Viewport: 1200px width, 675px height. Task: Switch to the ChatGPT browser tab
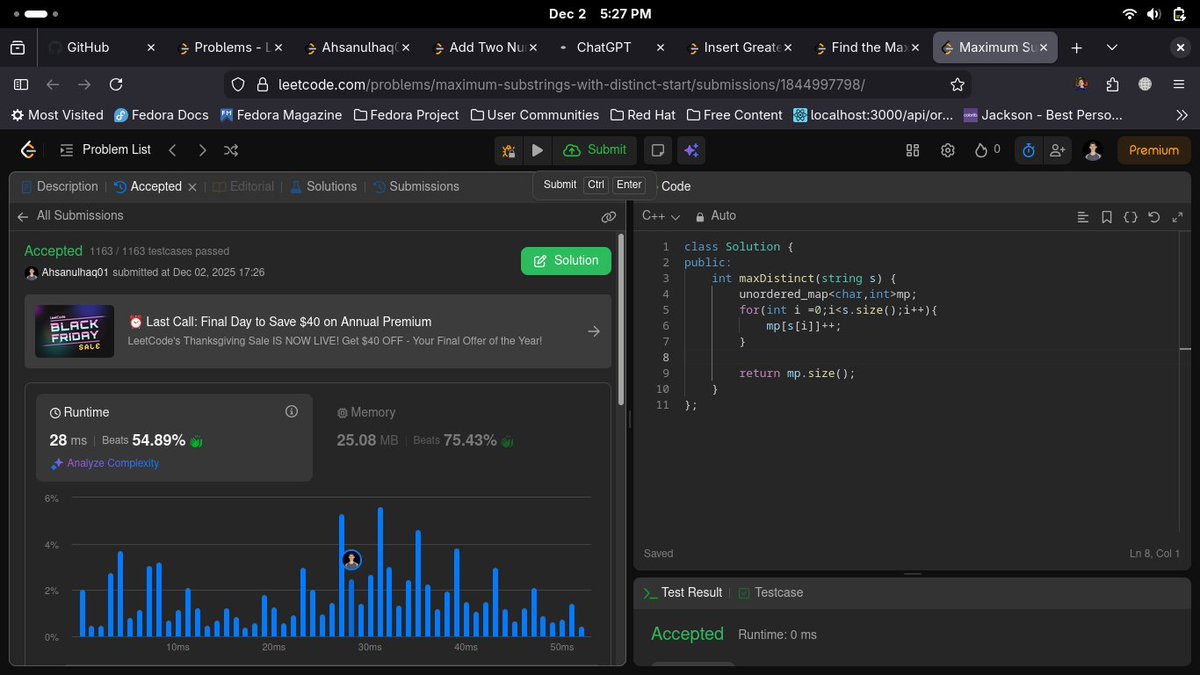tap(610, 47)
